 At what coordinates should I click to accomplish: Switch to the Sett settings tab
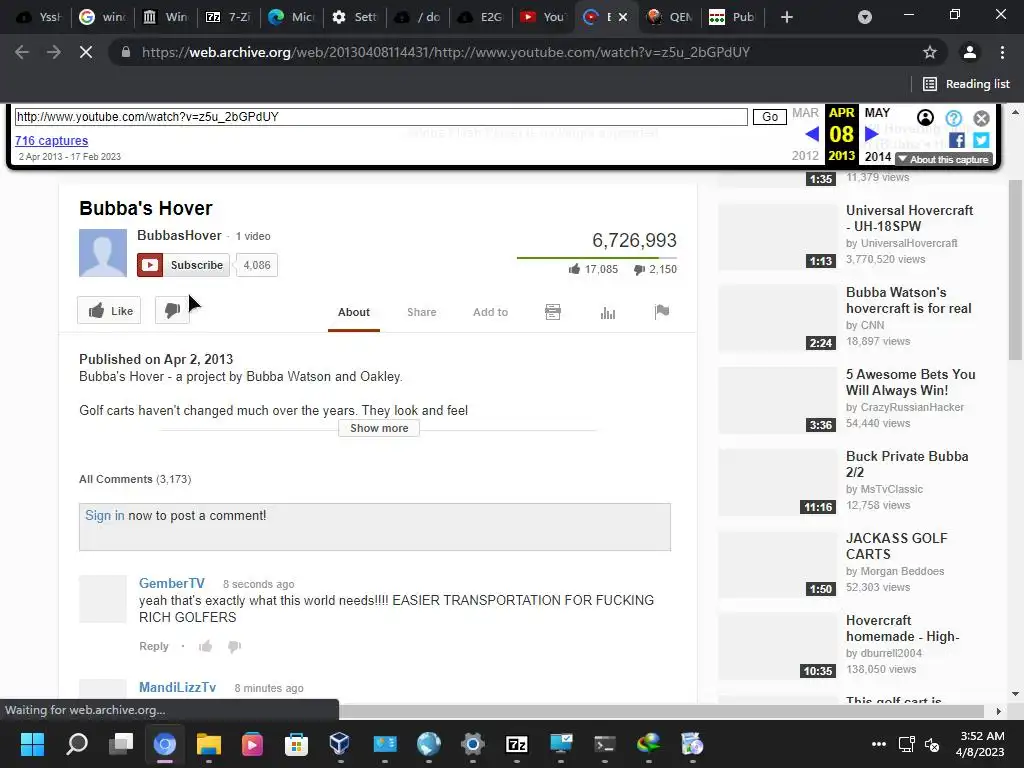pyautogui.click(x=355, y=17)
